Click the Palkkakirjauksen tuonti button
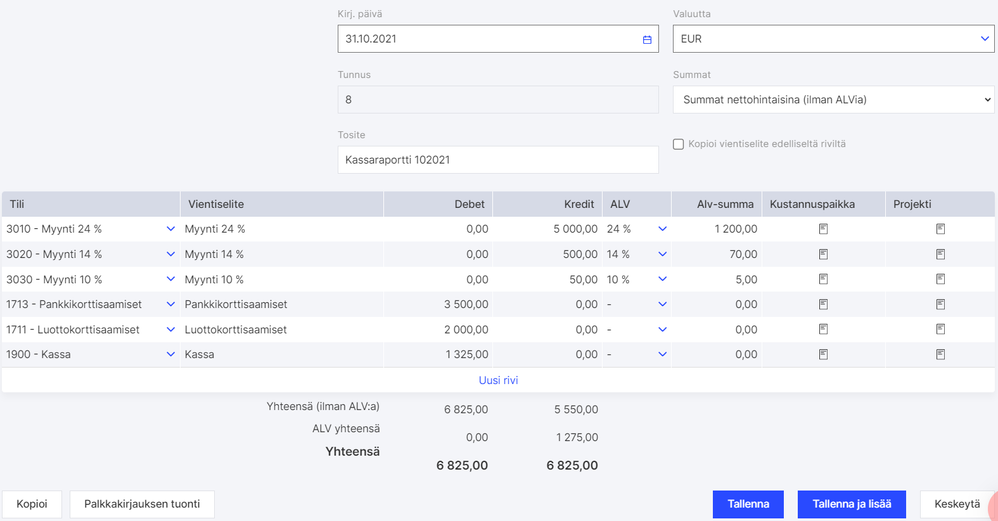The width and height of the screenshot is (998, 521). click(x=142, y=504)
